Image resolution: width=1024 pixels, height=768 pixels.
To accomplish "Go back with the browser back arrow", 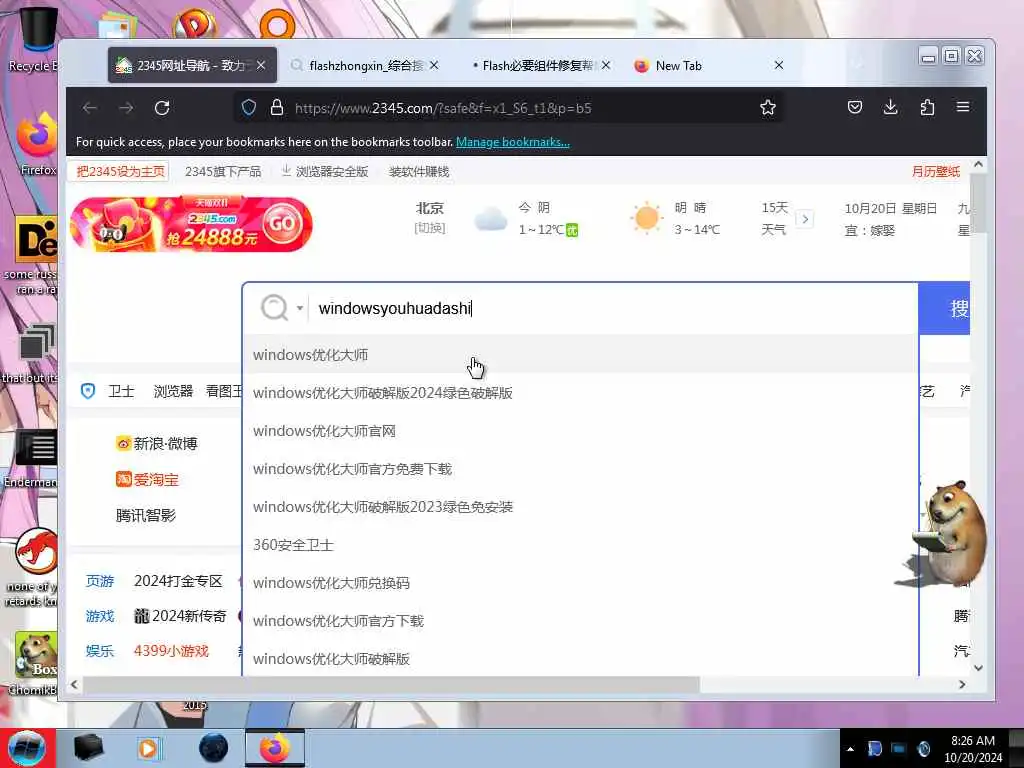I will pyautogui.click(x=90, y=108).
